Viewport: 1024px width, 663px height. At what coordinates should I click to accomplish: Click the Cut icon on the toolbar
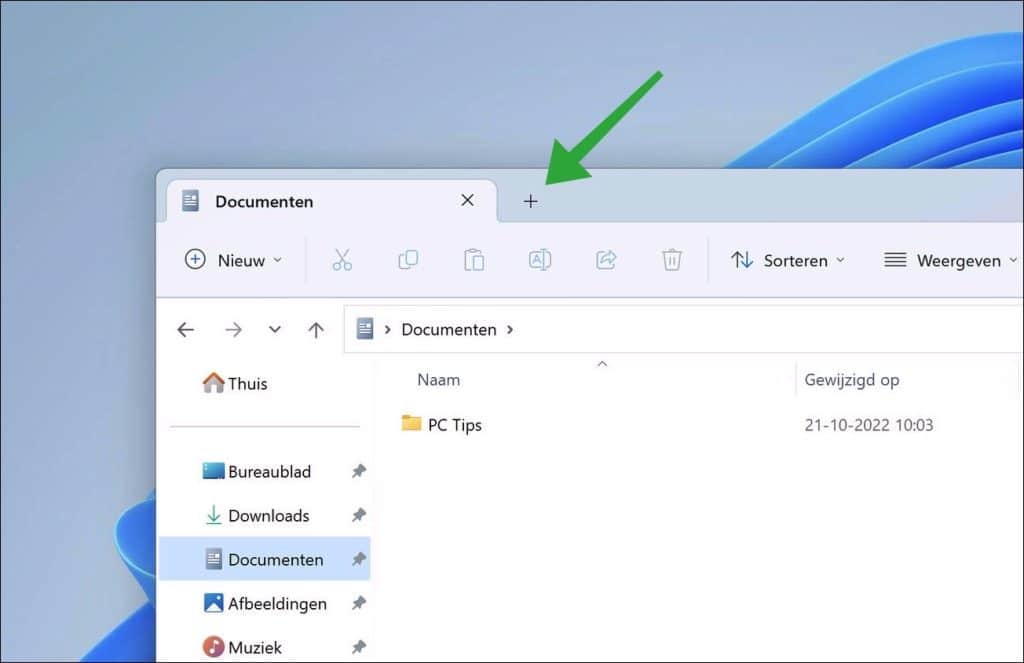click(343, 260)
